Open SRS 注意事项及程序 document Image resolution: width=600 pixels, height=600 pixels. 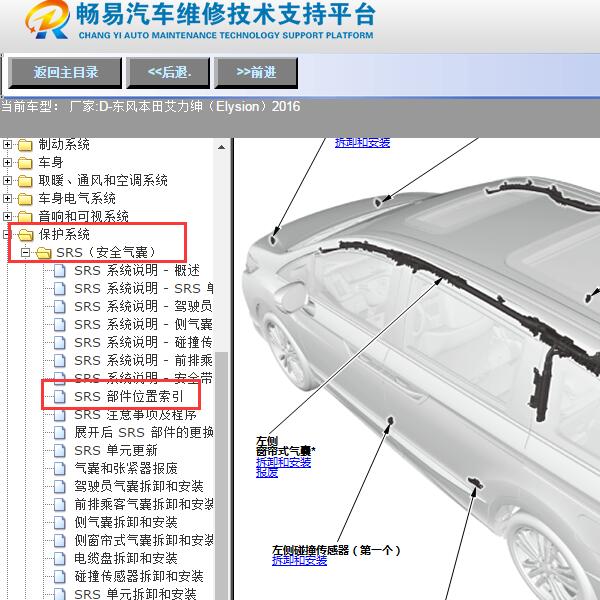point(135,415)
